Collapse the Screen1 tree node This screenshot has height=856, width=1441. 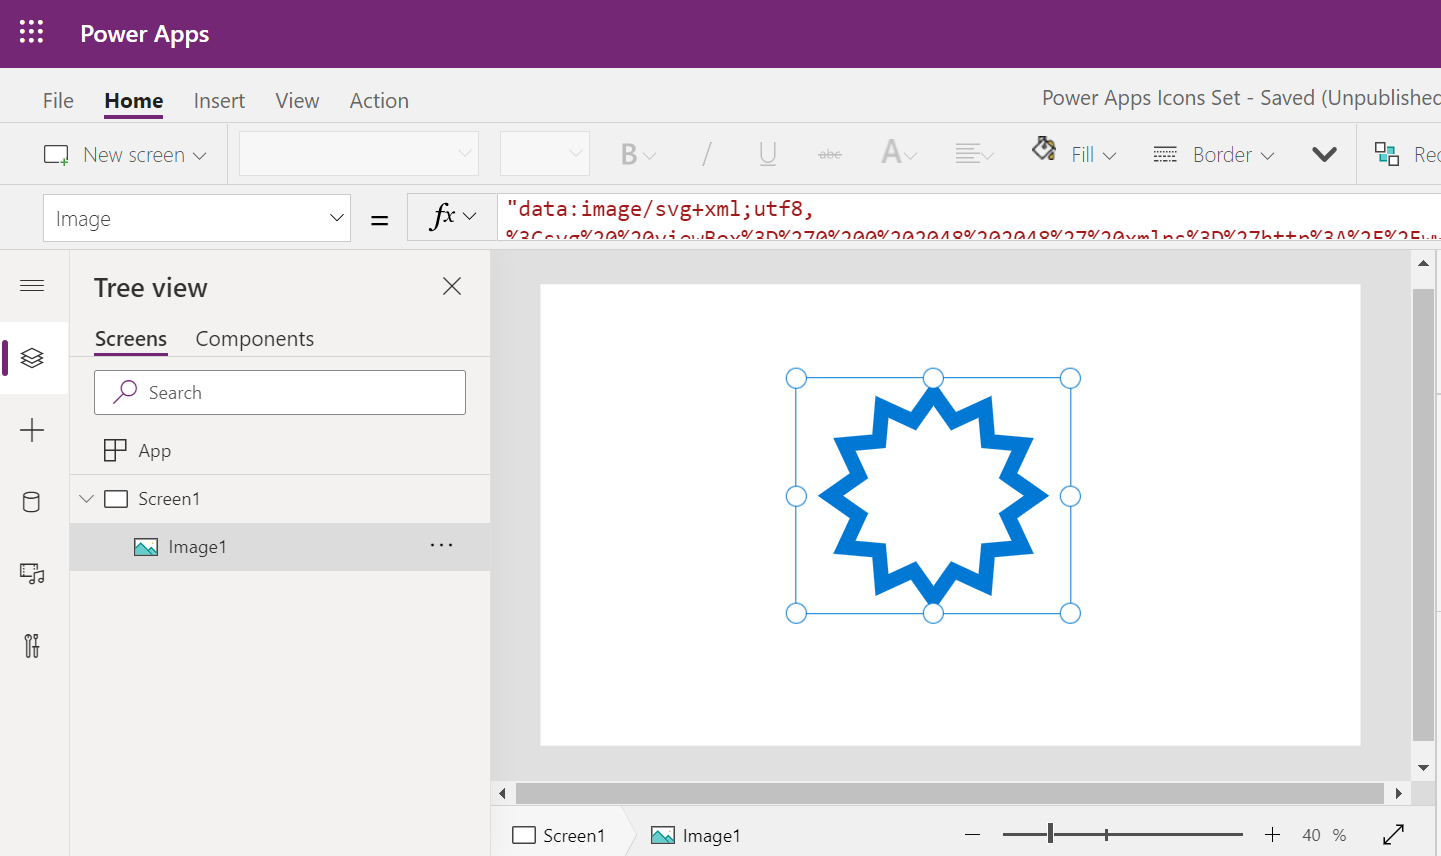pos(87,499)
